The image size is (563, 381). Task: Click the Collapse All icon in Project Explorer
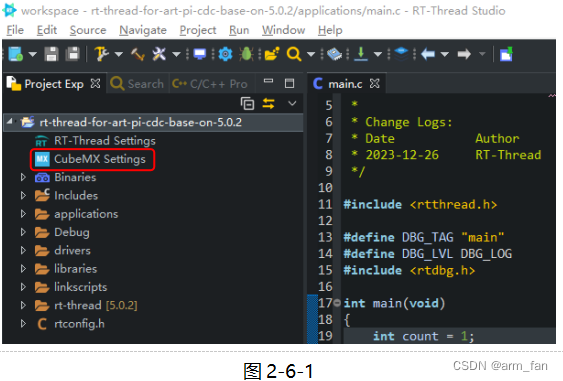[247, 103]
